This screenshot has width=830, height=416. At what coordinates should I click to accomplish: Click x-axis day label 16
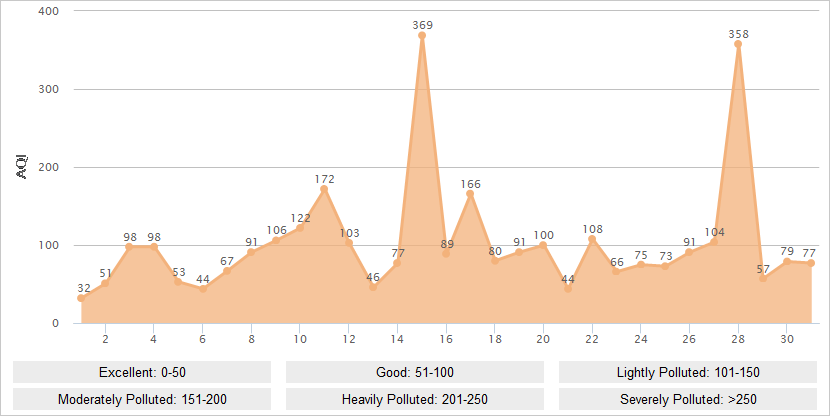(x=446, y=339)
